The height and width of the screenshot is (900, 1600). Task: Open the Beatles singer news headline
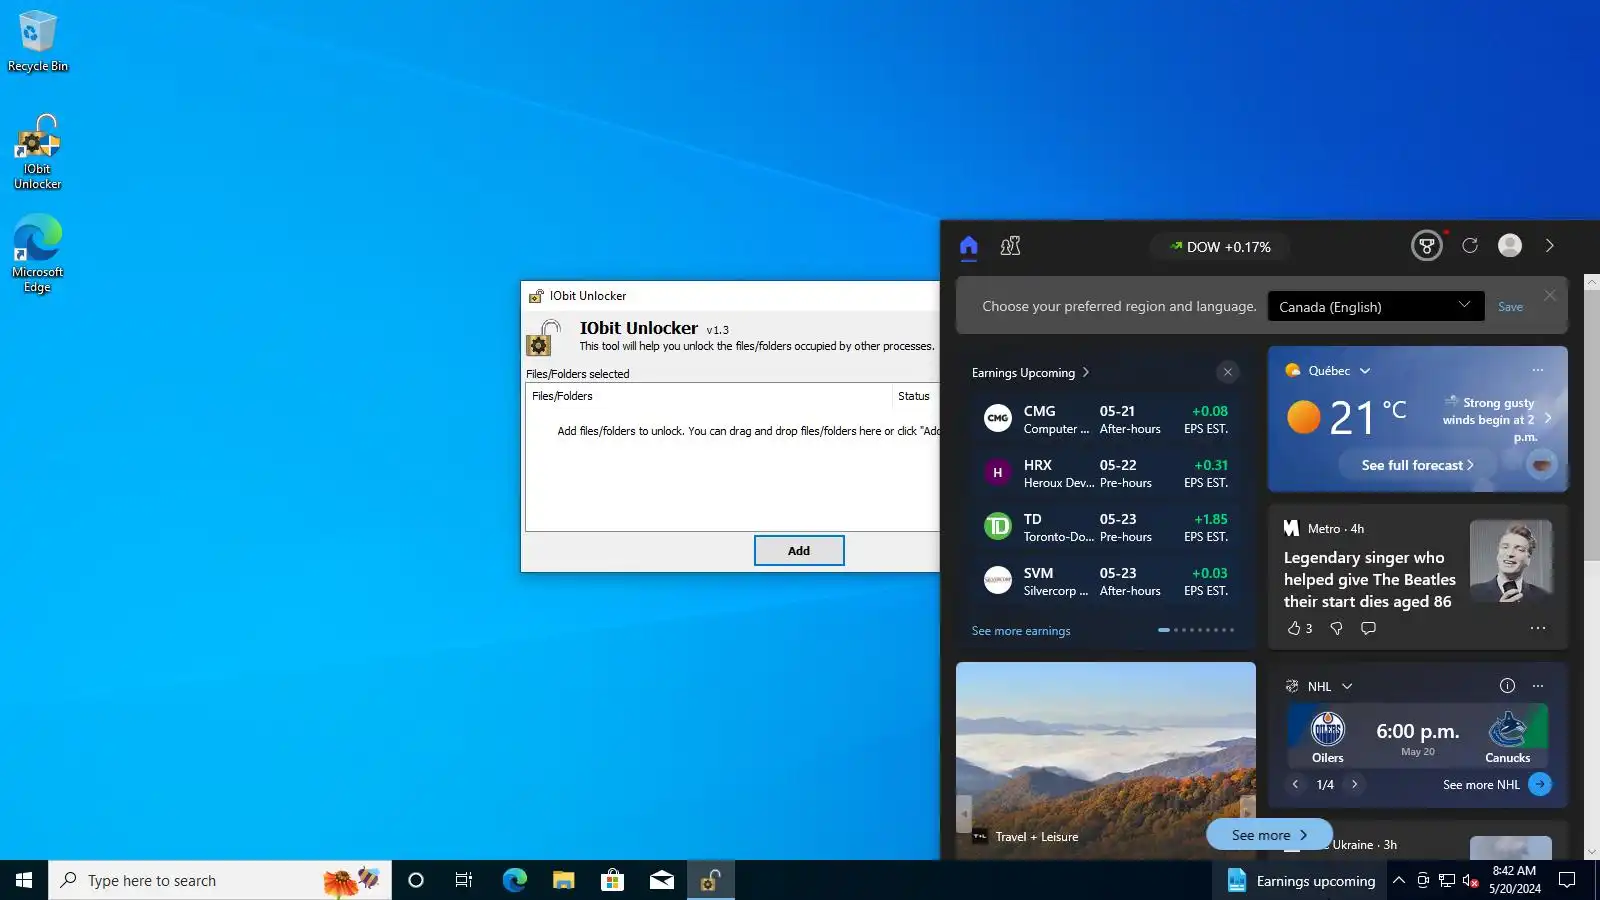tap(1368, 579)
